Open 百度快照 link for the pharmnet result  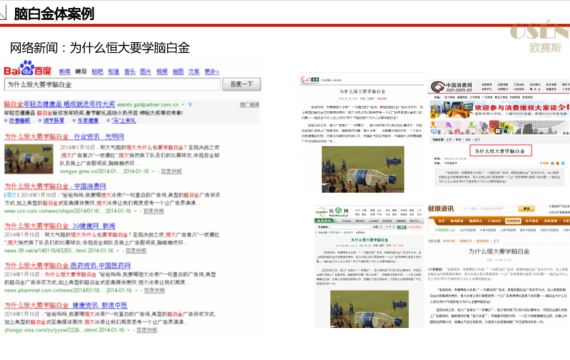pos(154,291)
